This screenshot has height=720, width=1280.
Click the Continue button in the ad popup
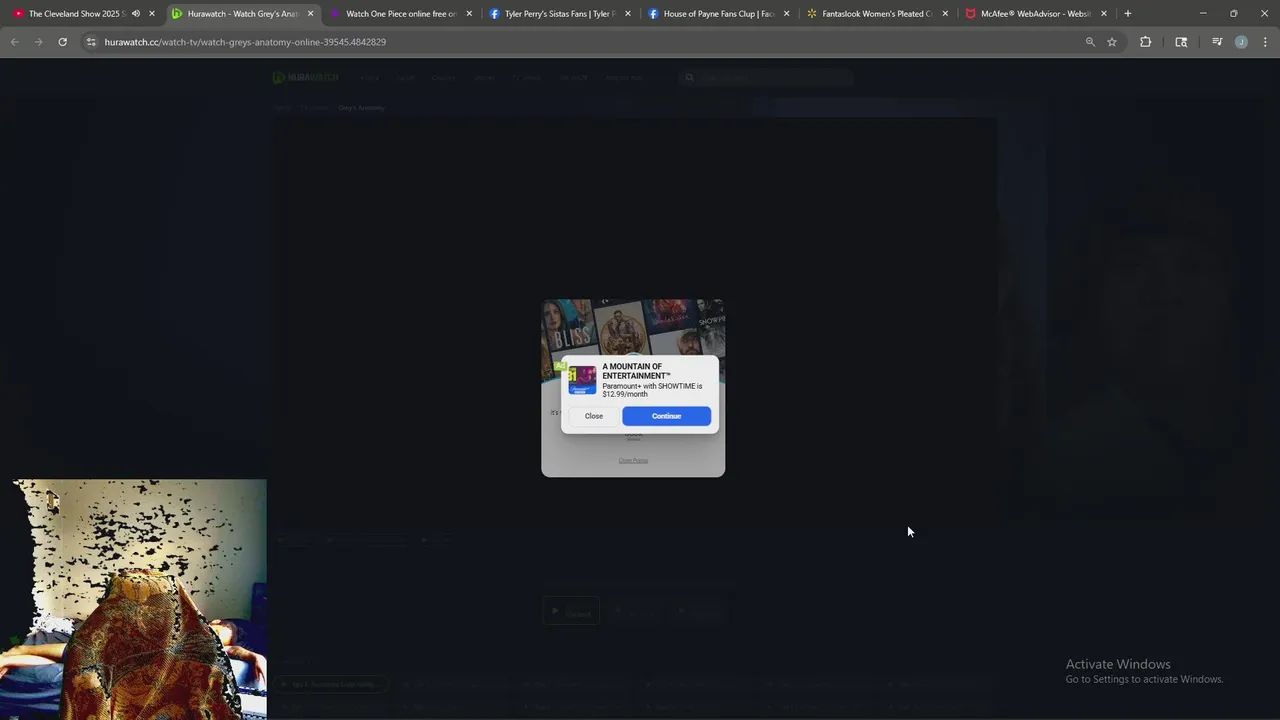666,416
